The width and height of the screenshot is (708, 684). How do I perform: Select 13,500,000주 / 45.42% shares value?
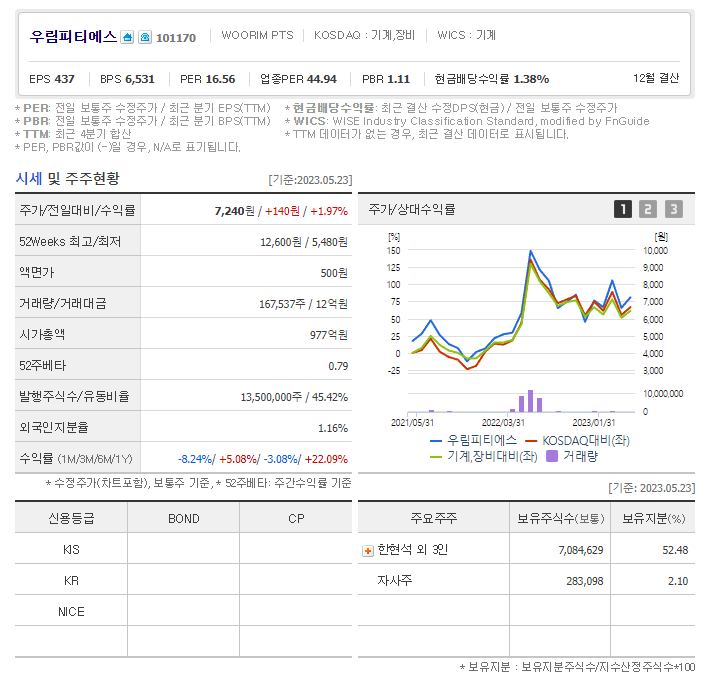(294, 397)
